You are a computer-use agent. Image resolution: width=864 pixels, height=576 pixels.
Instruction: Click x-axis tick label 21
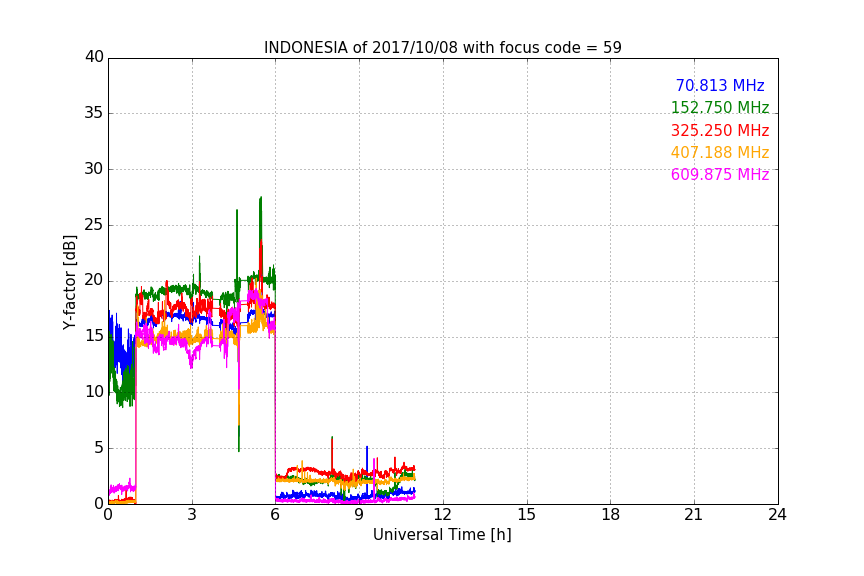[x=694, y=515]
